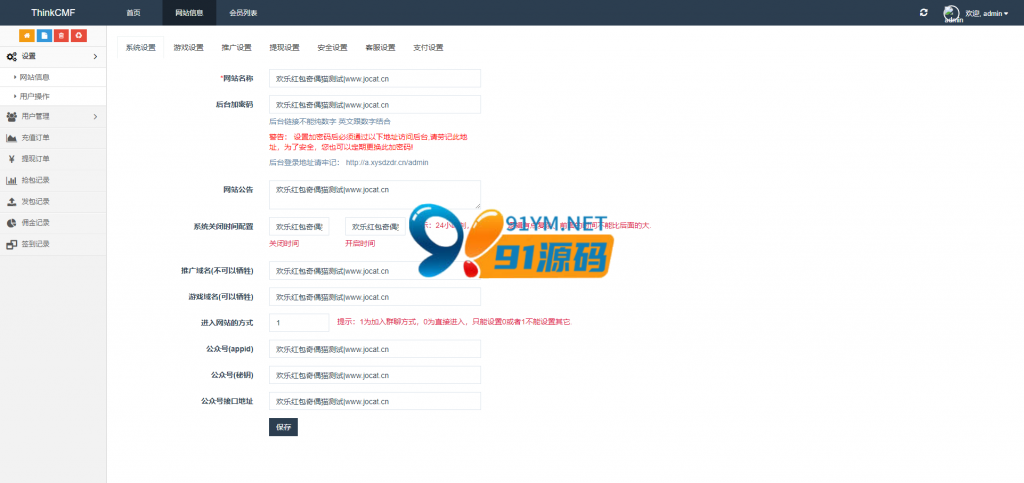Focus the 网站公告 textarea

click(x=375, y=195)
